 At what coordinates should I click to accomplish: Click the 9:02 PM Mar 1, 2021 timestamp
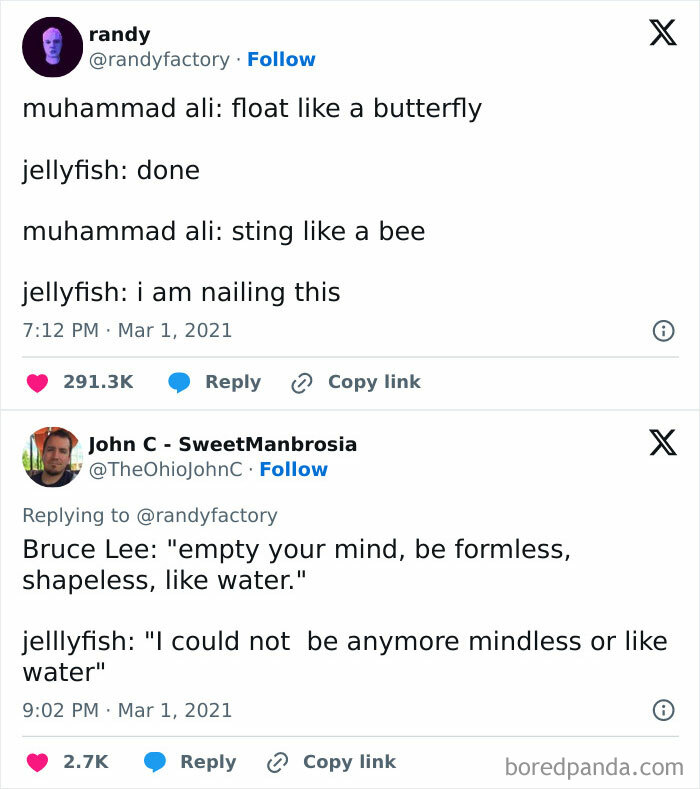coord(127,710)
